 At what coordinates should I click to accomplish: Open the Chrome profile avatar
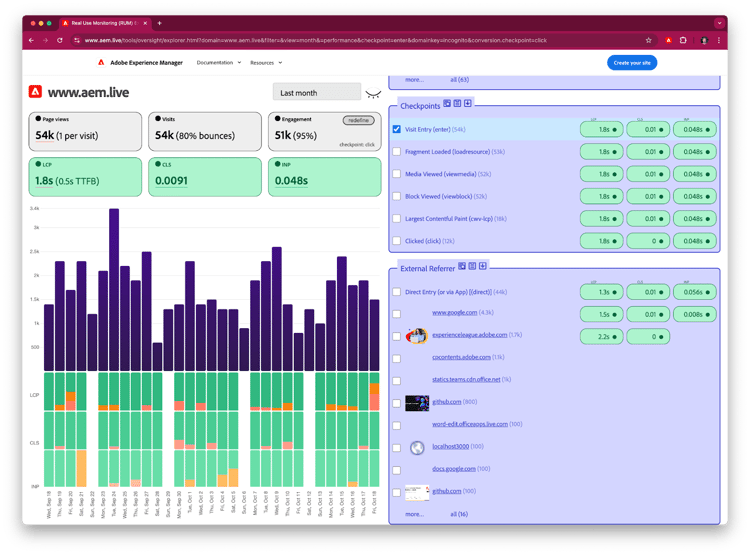(x=704, y=41)
